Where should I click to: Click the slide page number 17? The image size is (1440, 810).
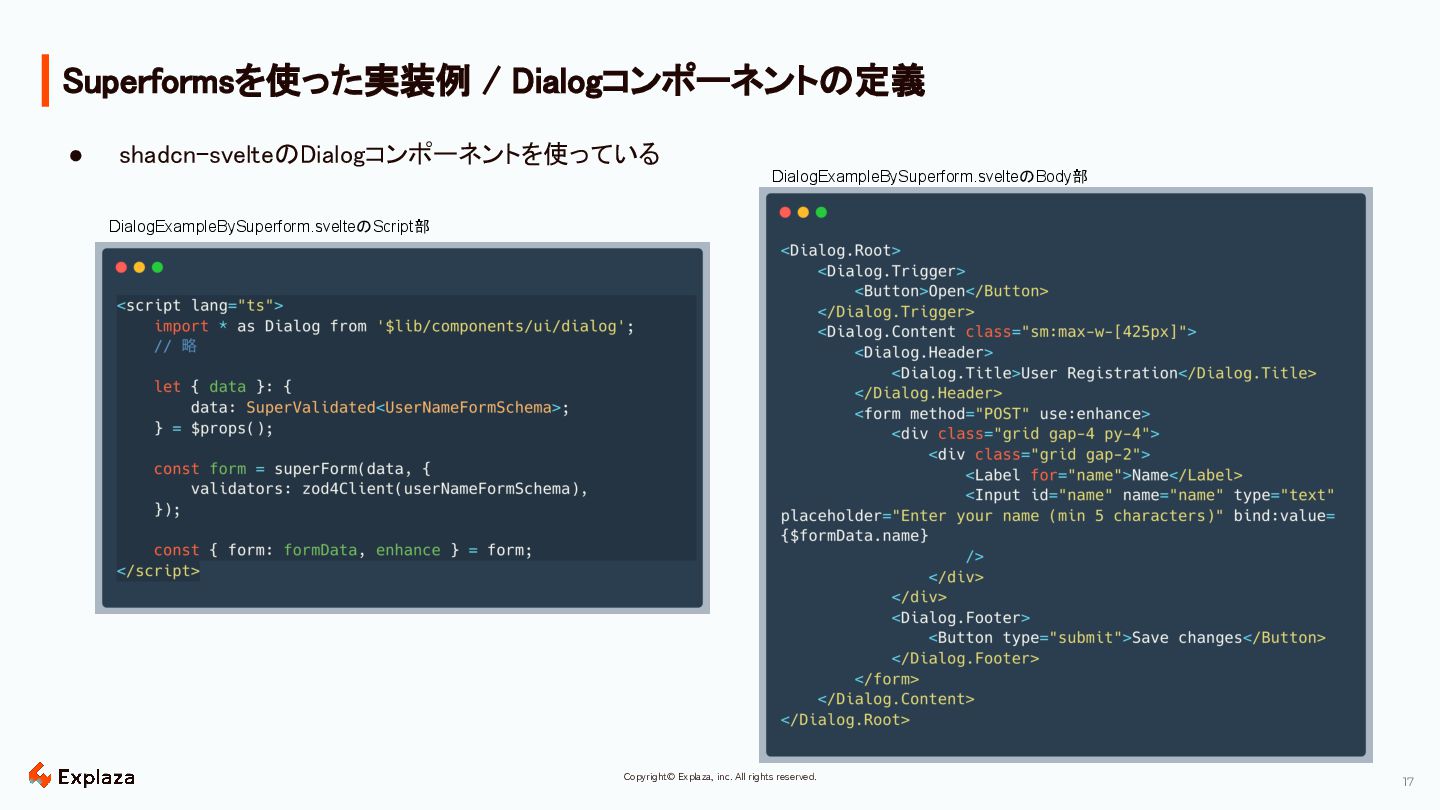tap(1408, 781)
